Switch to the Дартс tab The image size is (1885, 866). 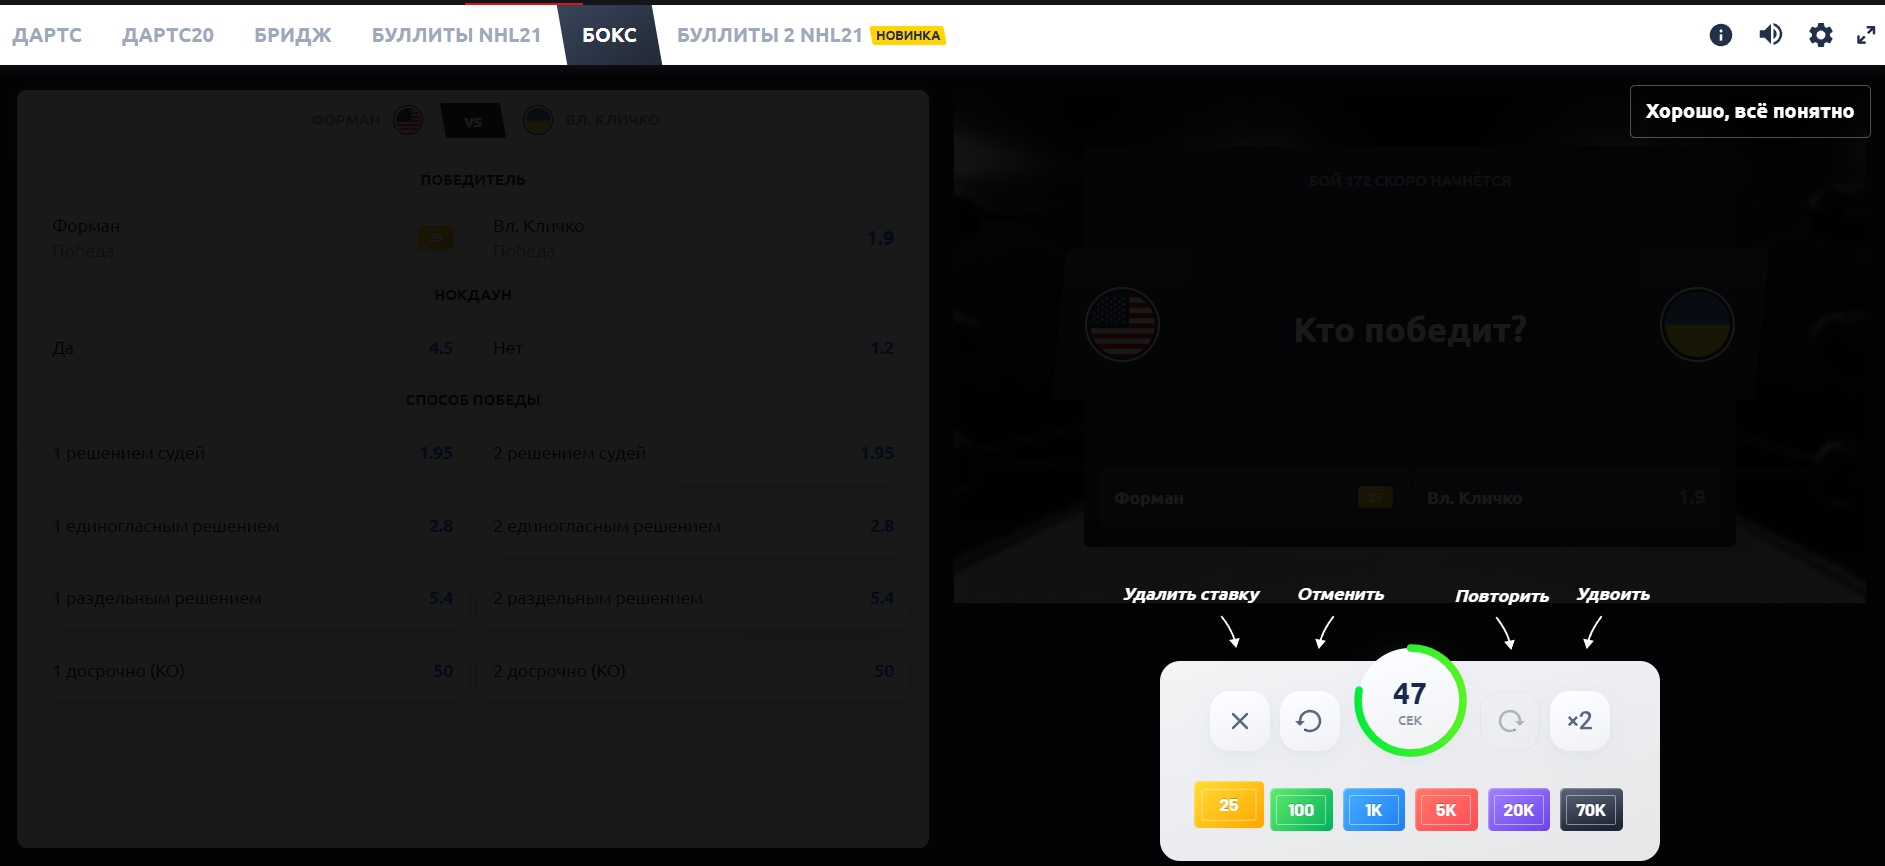click(x=47, y=35)
